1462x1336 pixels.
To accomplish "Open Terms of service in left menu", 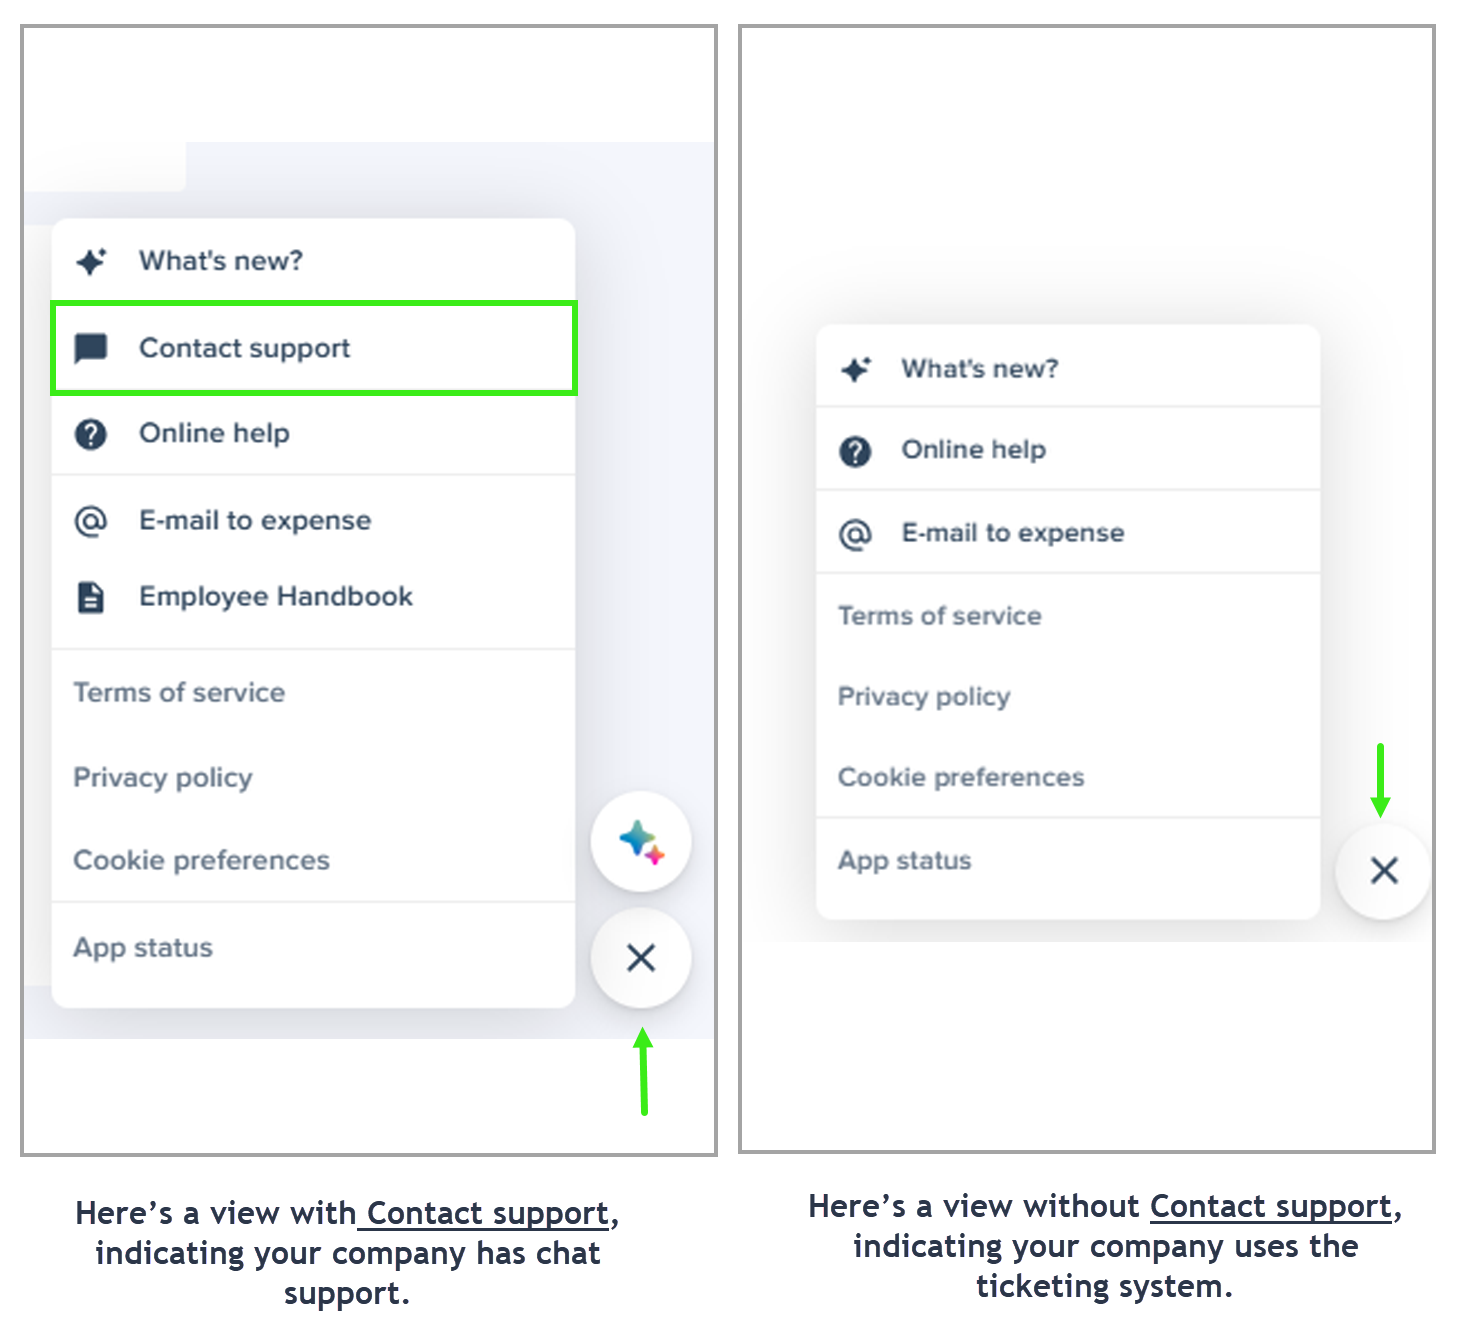I will [x=179, y=693].
